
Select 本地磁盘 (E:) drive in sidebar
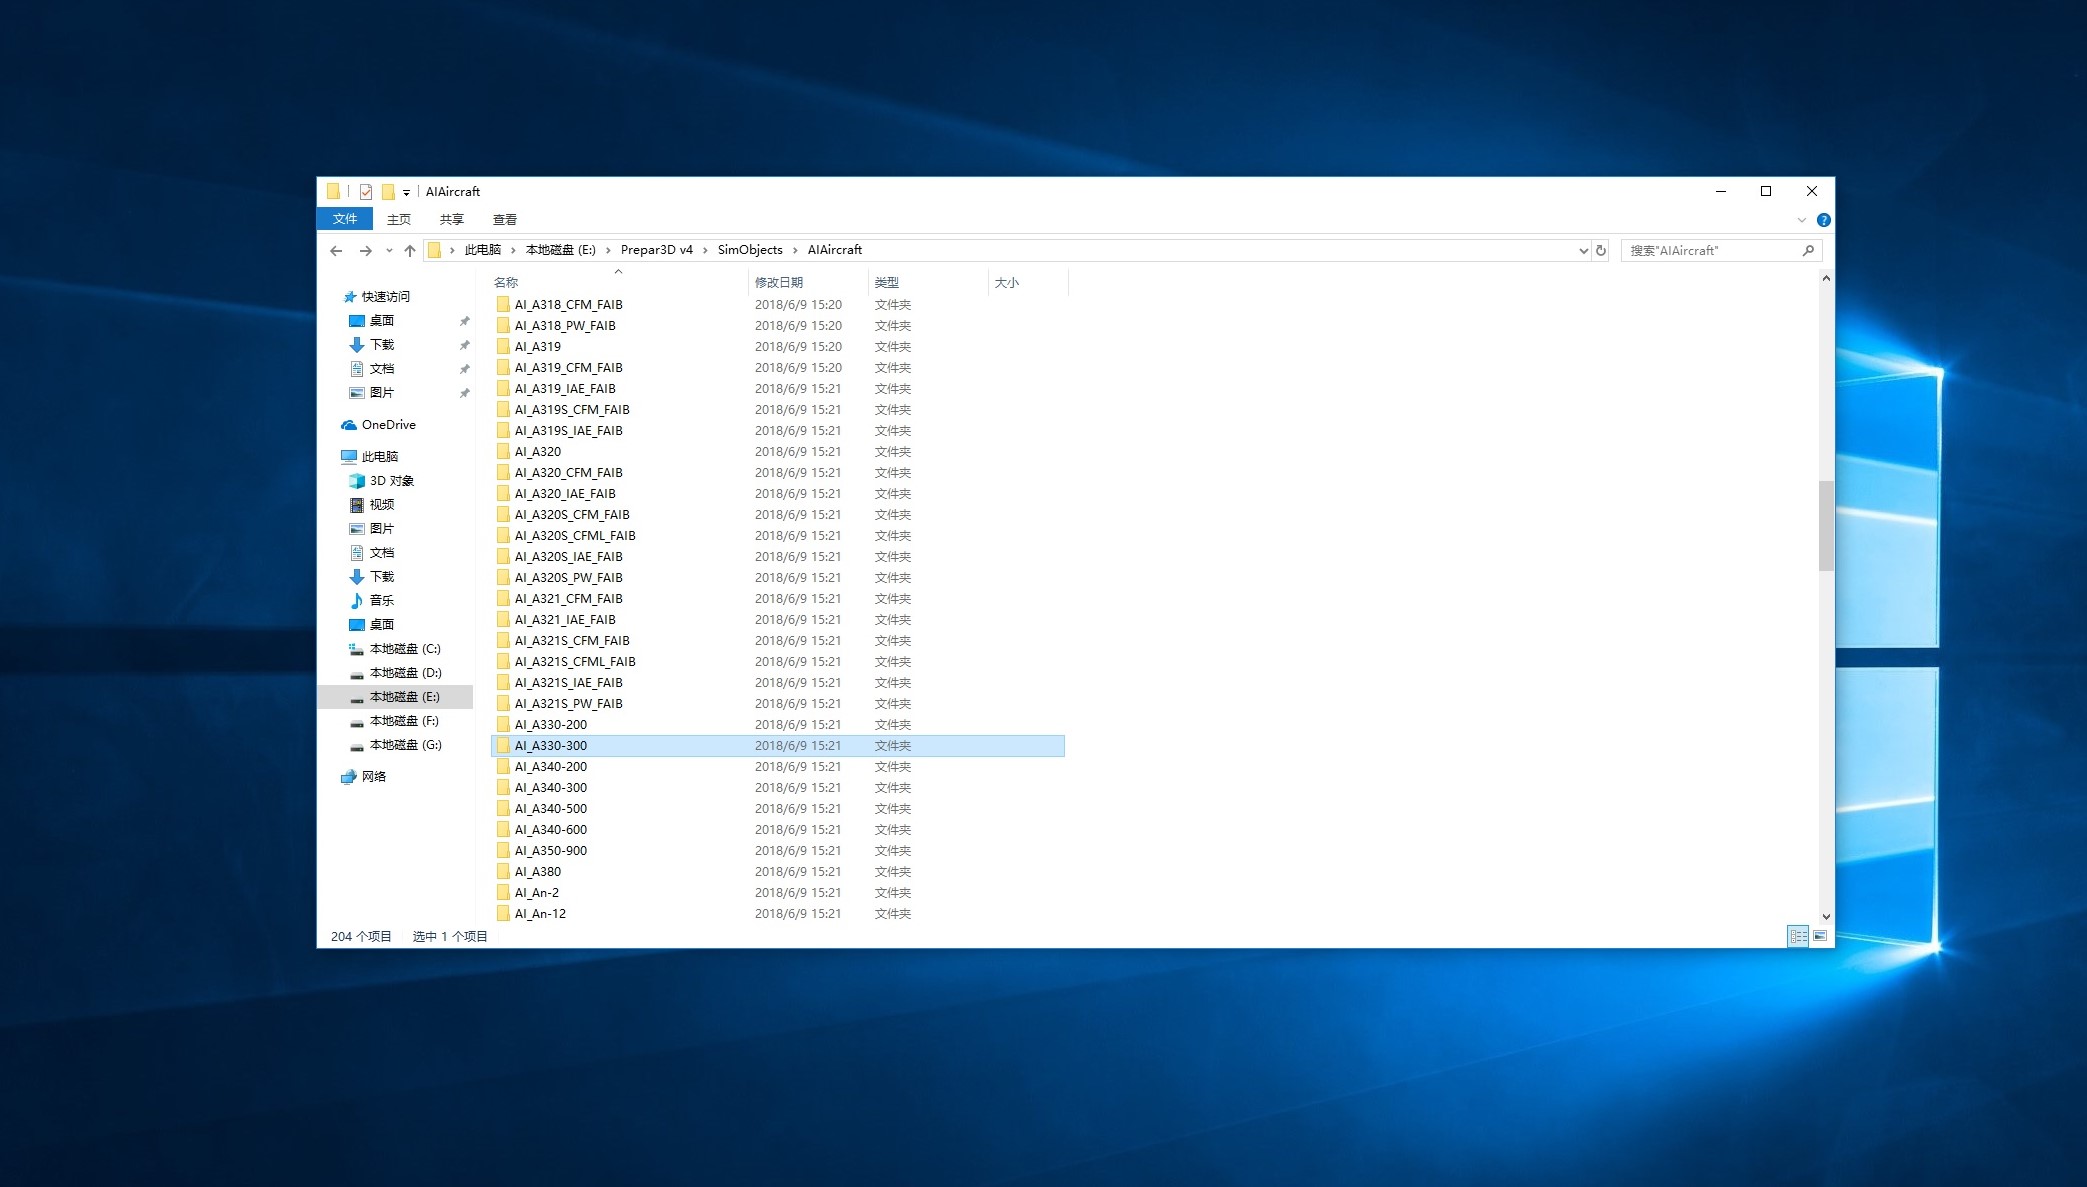[x=395, y=697]
